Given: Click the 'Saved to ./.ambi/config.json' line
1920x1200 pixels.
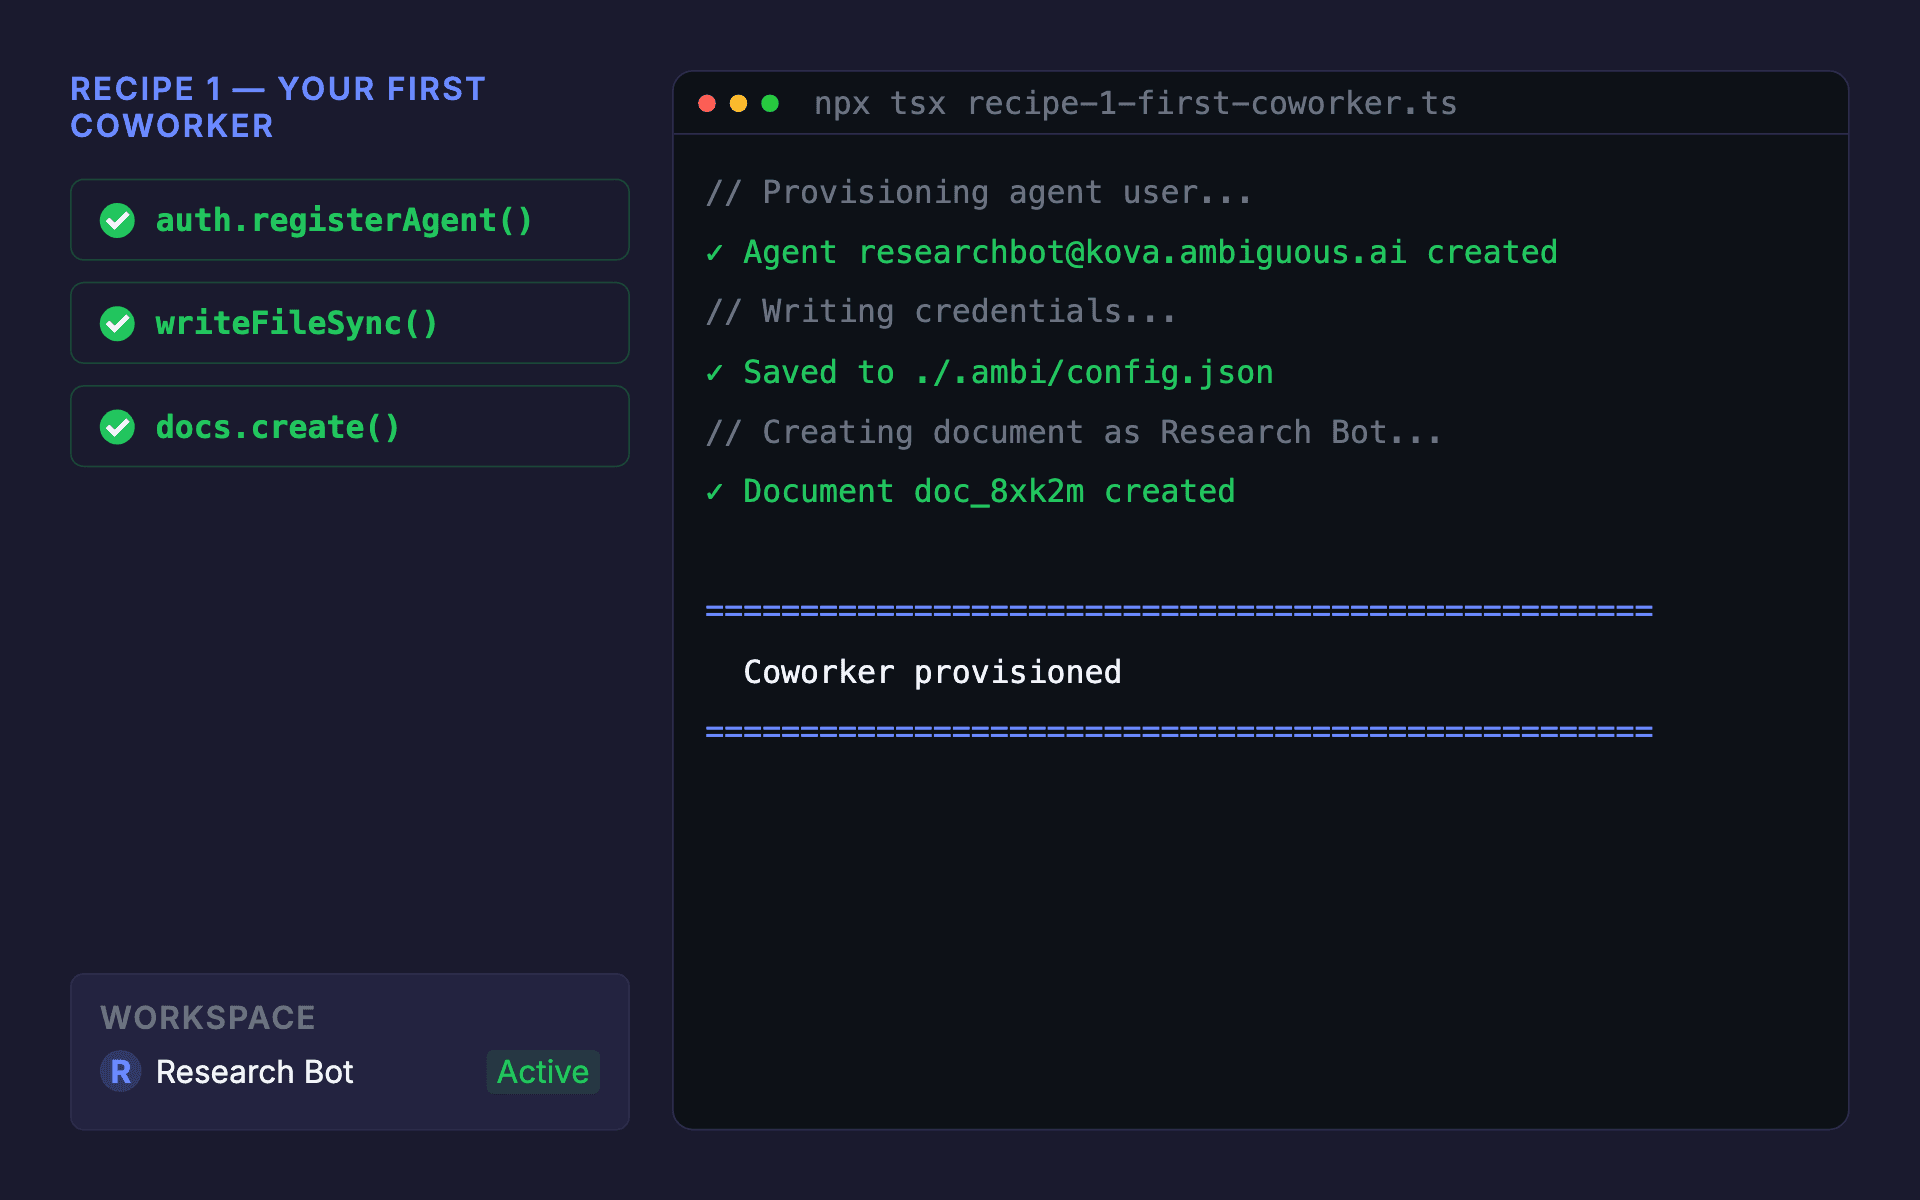Looking at the screenshot, I should pos(989,372).
